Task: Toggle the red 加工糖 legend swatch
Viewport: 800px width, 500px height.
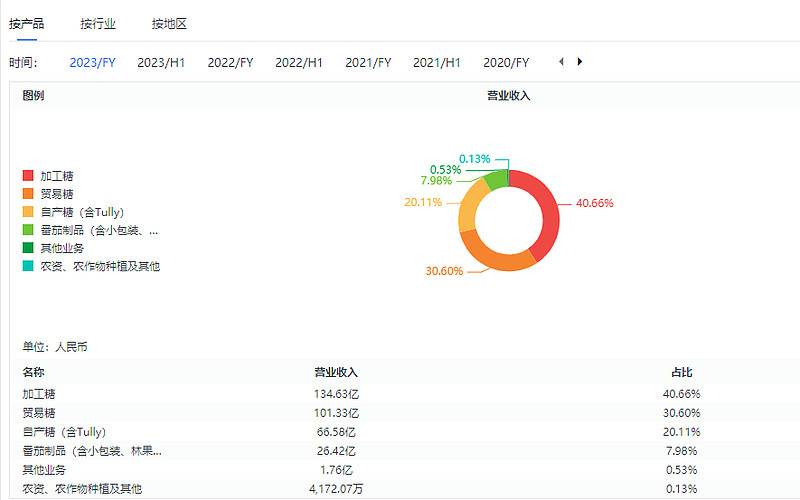Action: 28,176
